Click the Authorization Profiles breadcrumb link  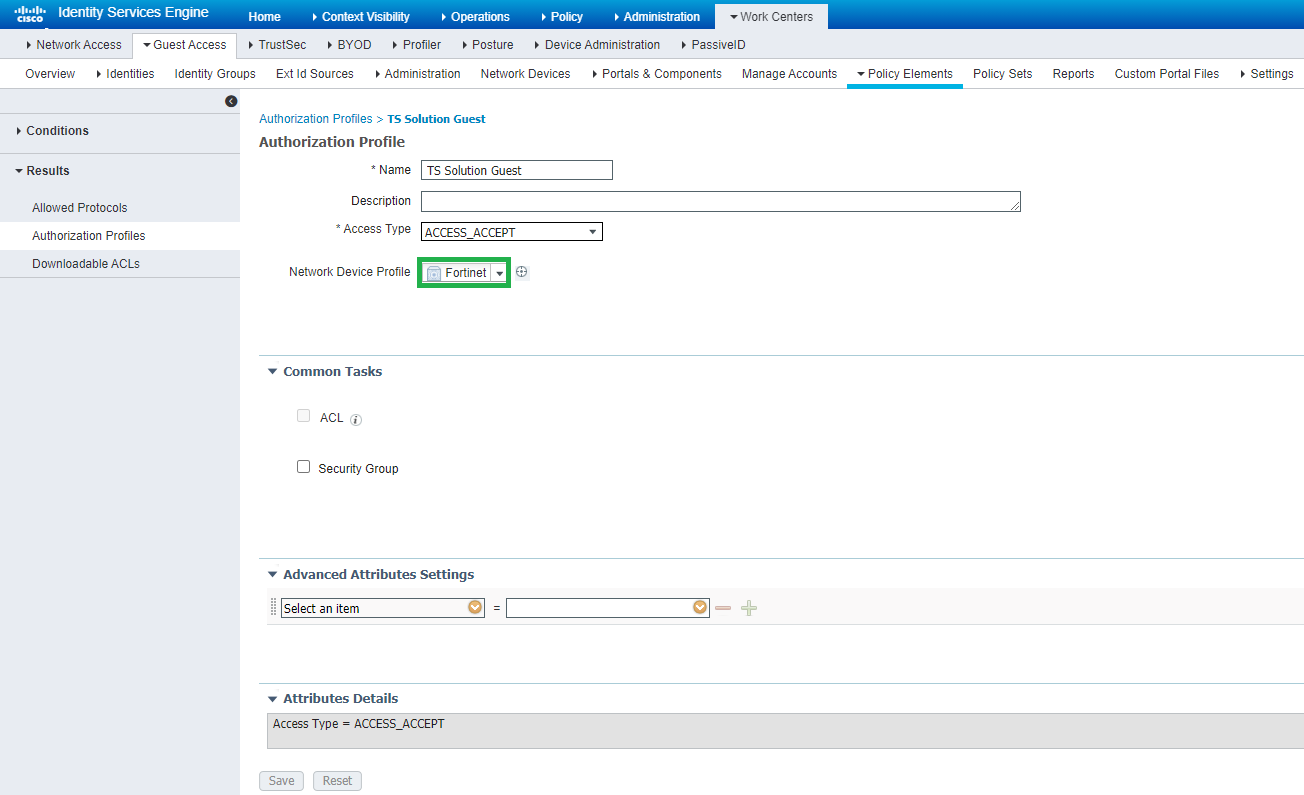click(x=316, y=119)
